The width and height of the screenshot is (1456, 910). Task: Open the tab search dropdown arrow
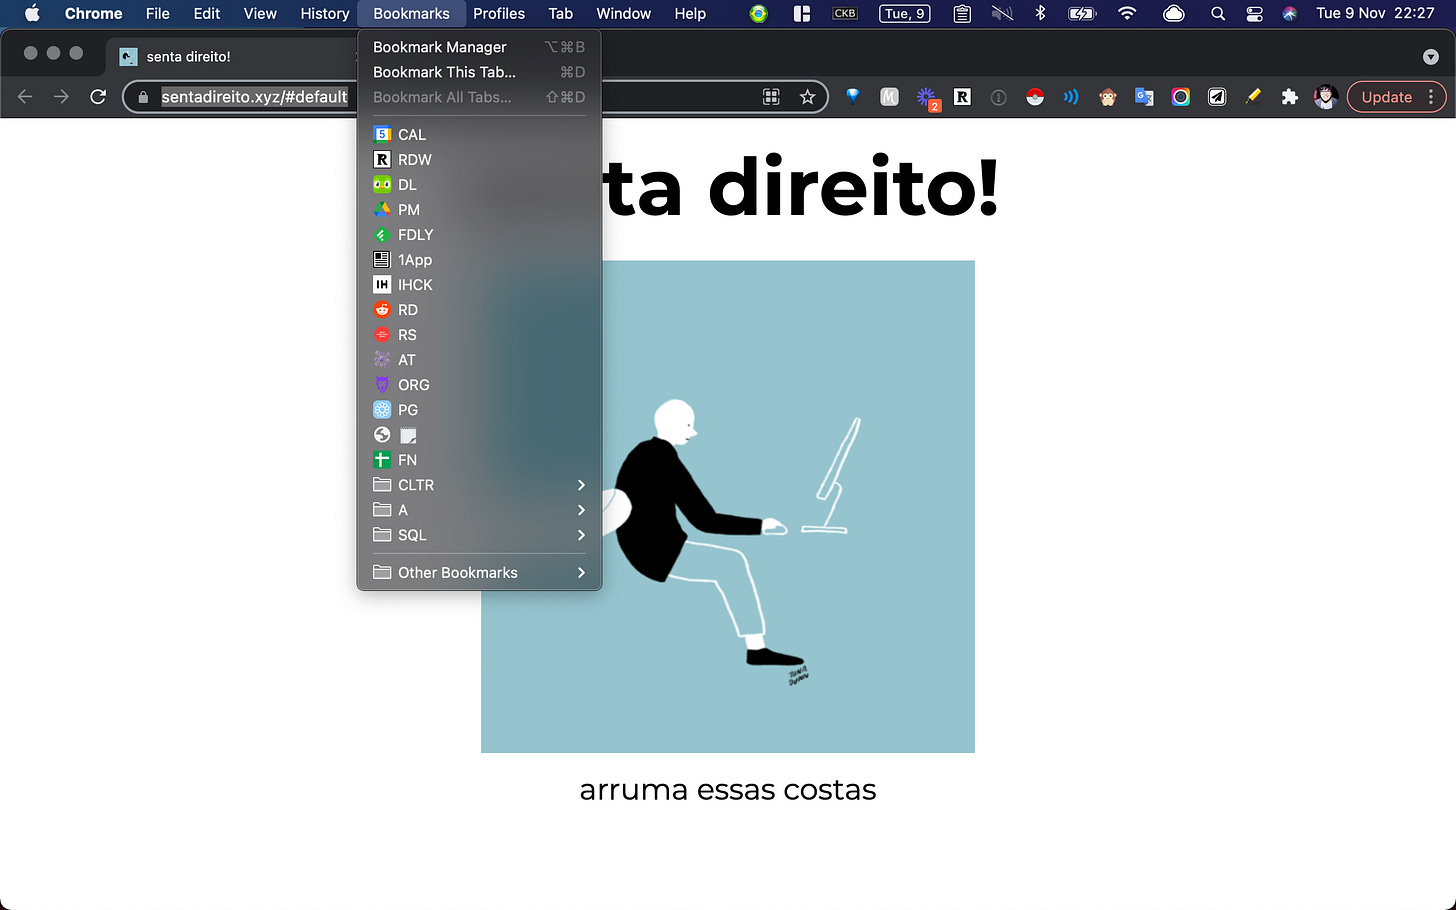click(x=1430, y=56)
